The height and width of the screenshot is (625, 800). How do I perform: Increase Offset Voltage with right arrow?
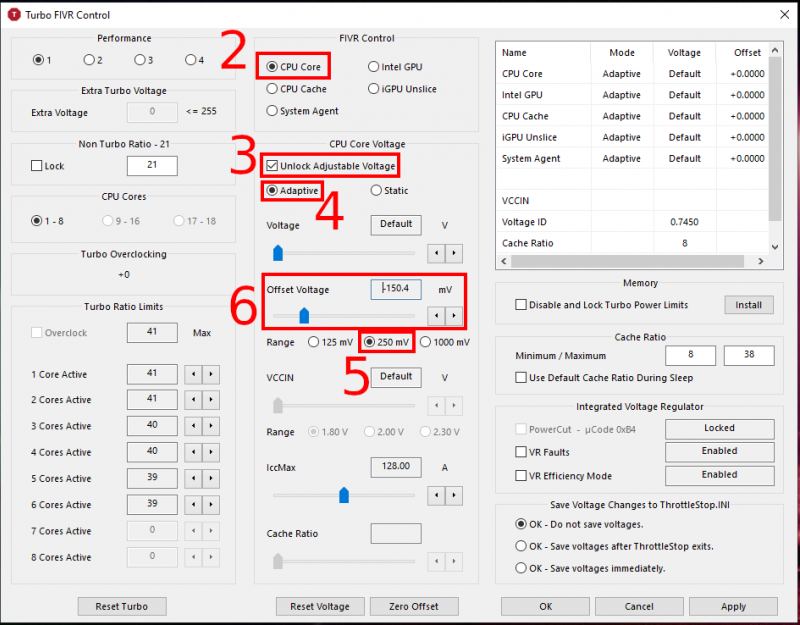click(x=454, y=316)
